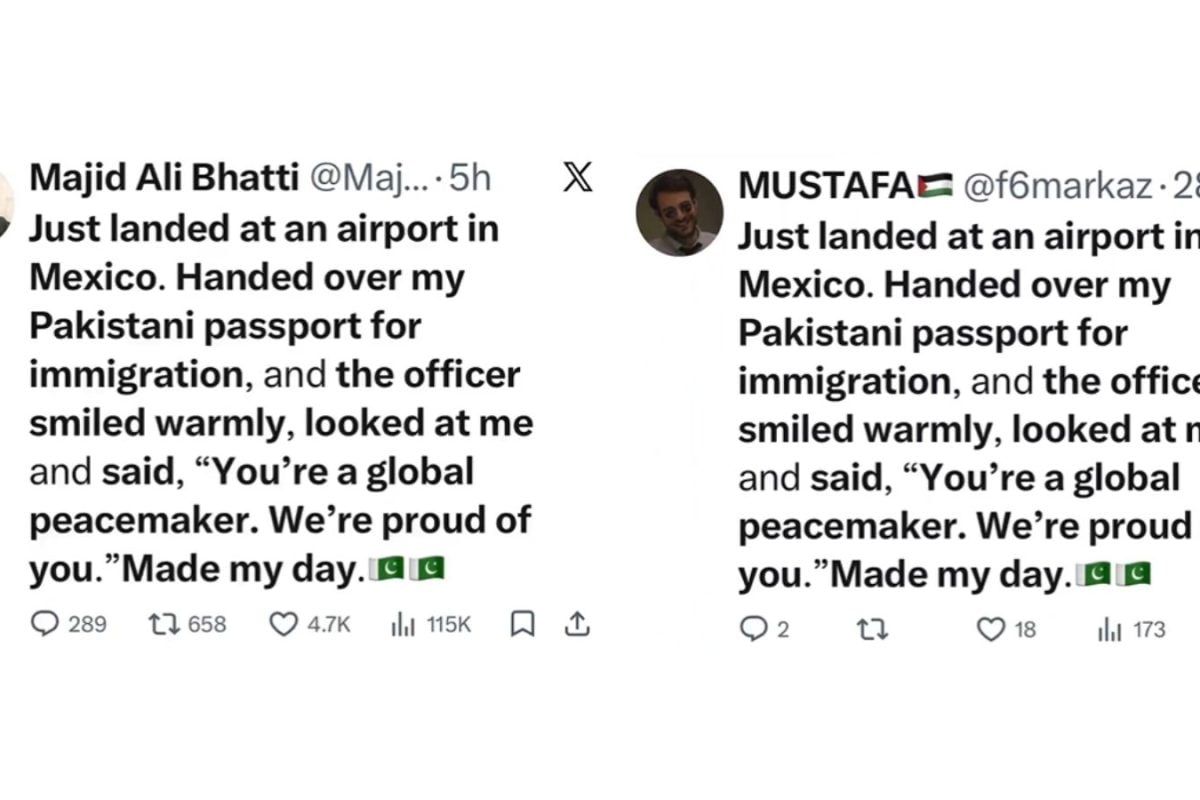Click the X logo
1200x800 pixels.
[x=576, y=180]
